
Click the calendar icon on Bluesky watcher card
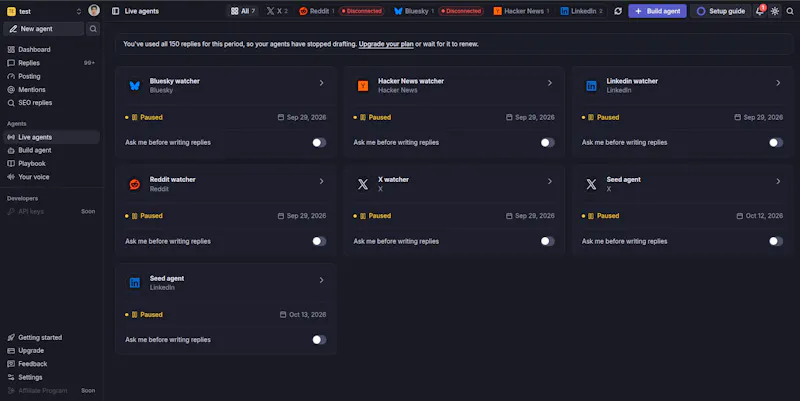tap(281, 117)
